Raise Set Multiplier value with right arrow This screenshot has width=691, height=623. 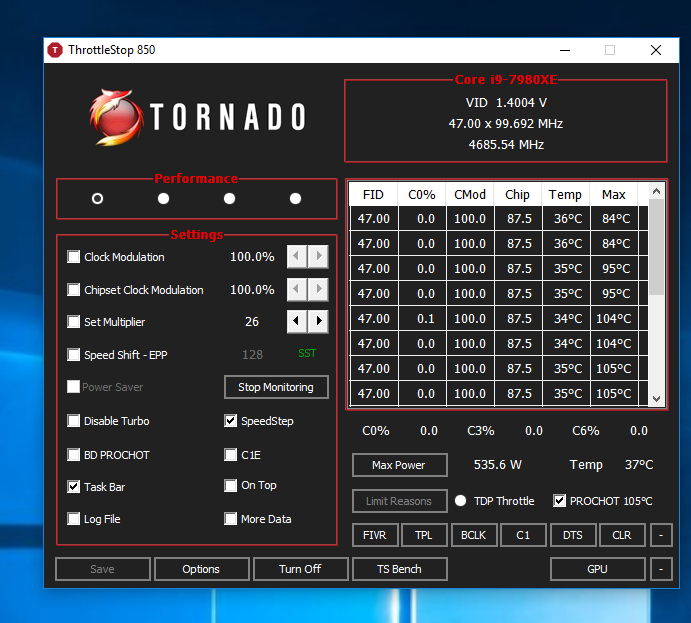(318, 321)
